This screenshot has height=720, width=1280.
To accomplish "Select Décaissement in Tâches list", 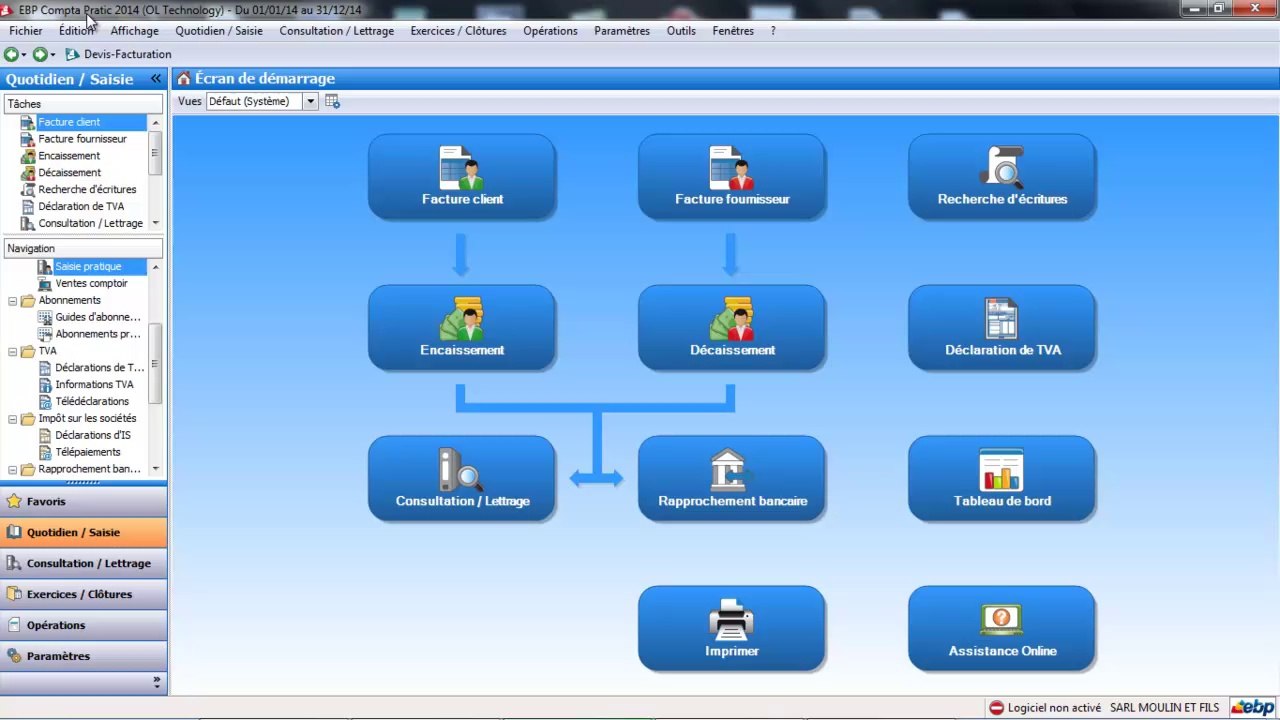I will [x=69, y=173].
